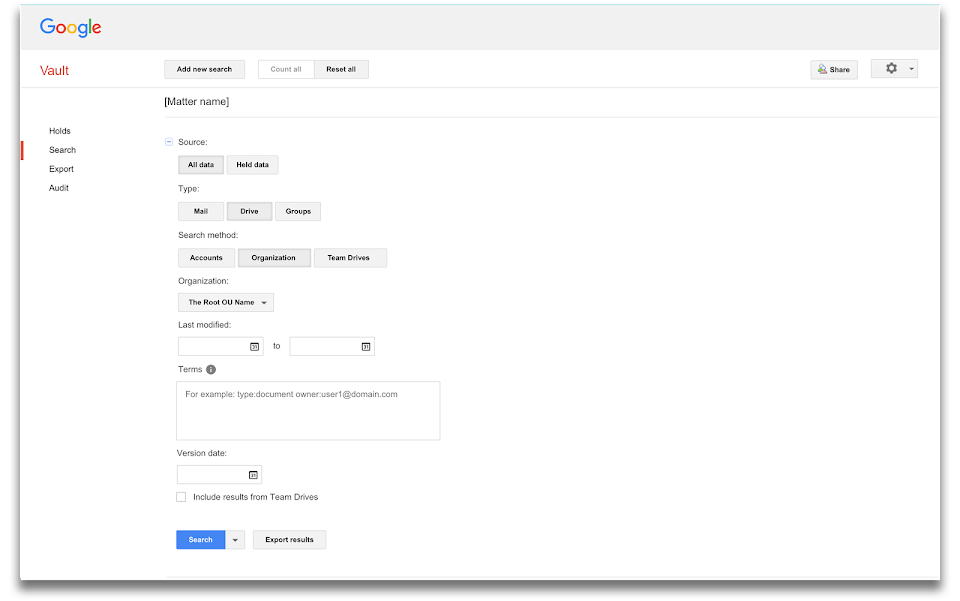Viewport: 960px width, 601px height.
Task: Click inside the Terms text area
Action: click(x=307, y=410)
